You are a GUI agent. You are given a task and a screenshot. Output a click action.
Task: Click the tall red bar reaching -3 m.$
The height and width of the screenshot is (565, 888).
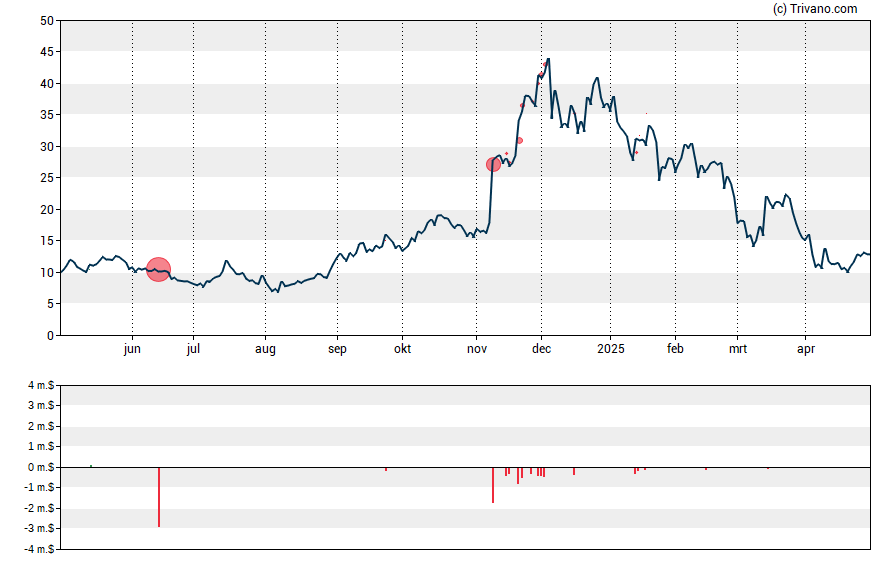(x=159, y=497)
